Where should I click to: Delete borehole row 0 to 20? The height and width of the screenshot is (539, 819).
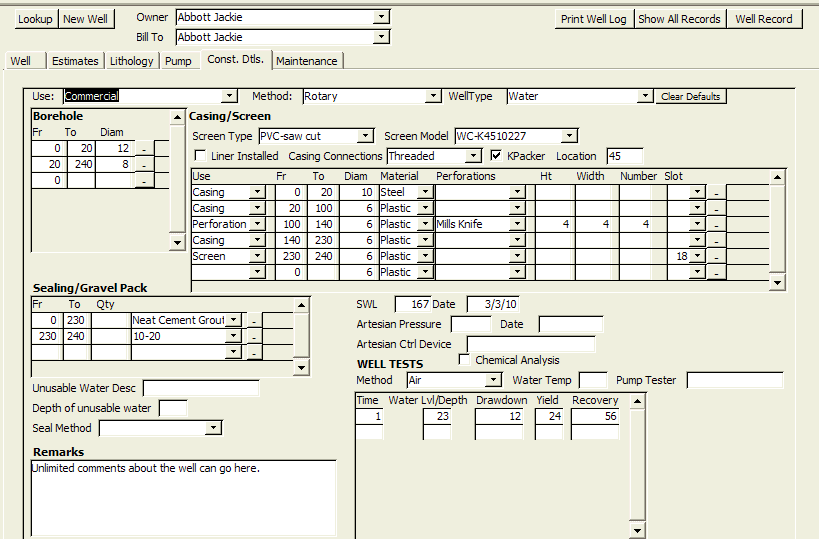tap(144, 149)
